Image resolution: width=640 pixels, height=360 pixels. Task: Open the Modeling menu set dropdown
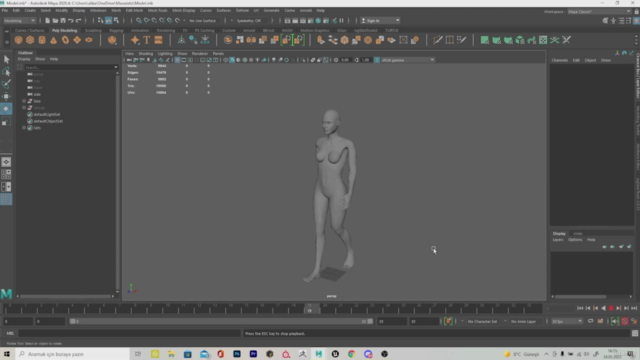(x=19, y=20)
